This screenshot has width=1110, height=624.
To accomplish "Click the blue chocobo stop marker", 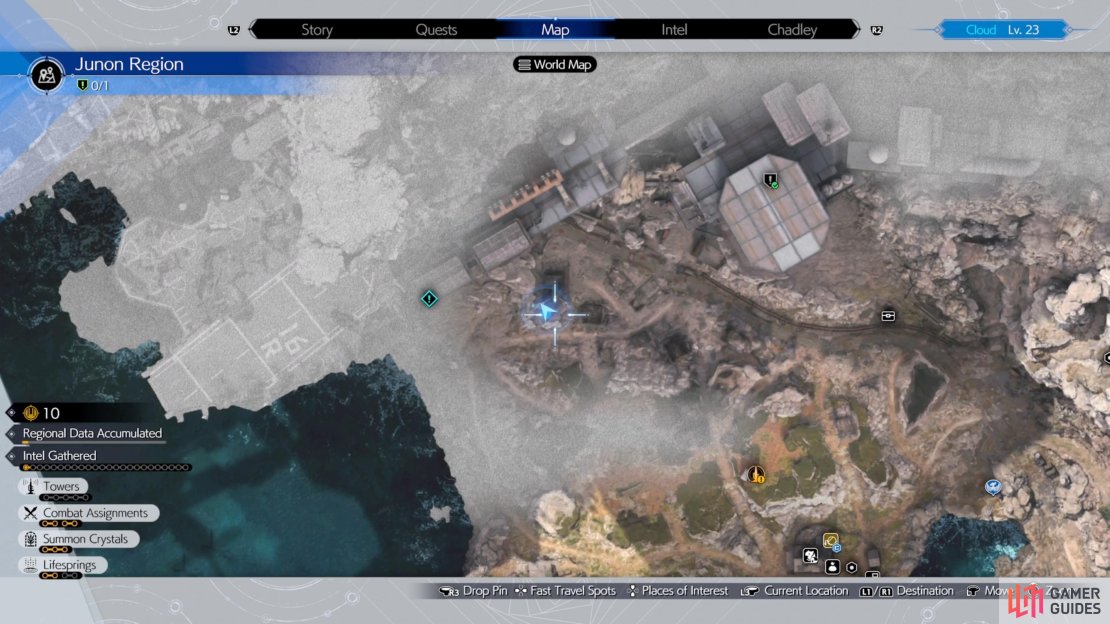I will (x=993, y=487).
